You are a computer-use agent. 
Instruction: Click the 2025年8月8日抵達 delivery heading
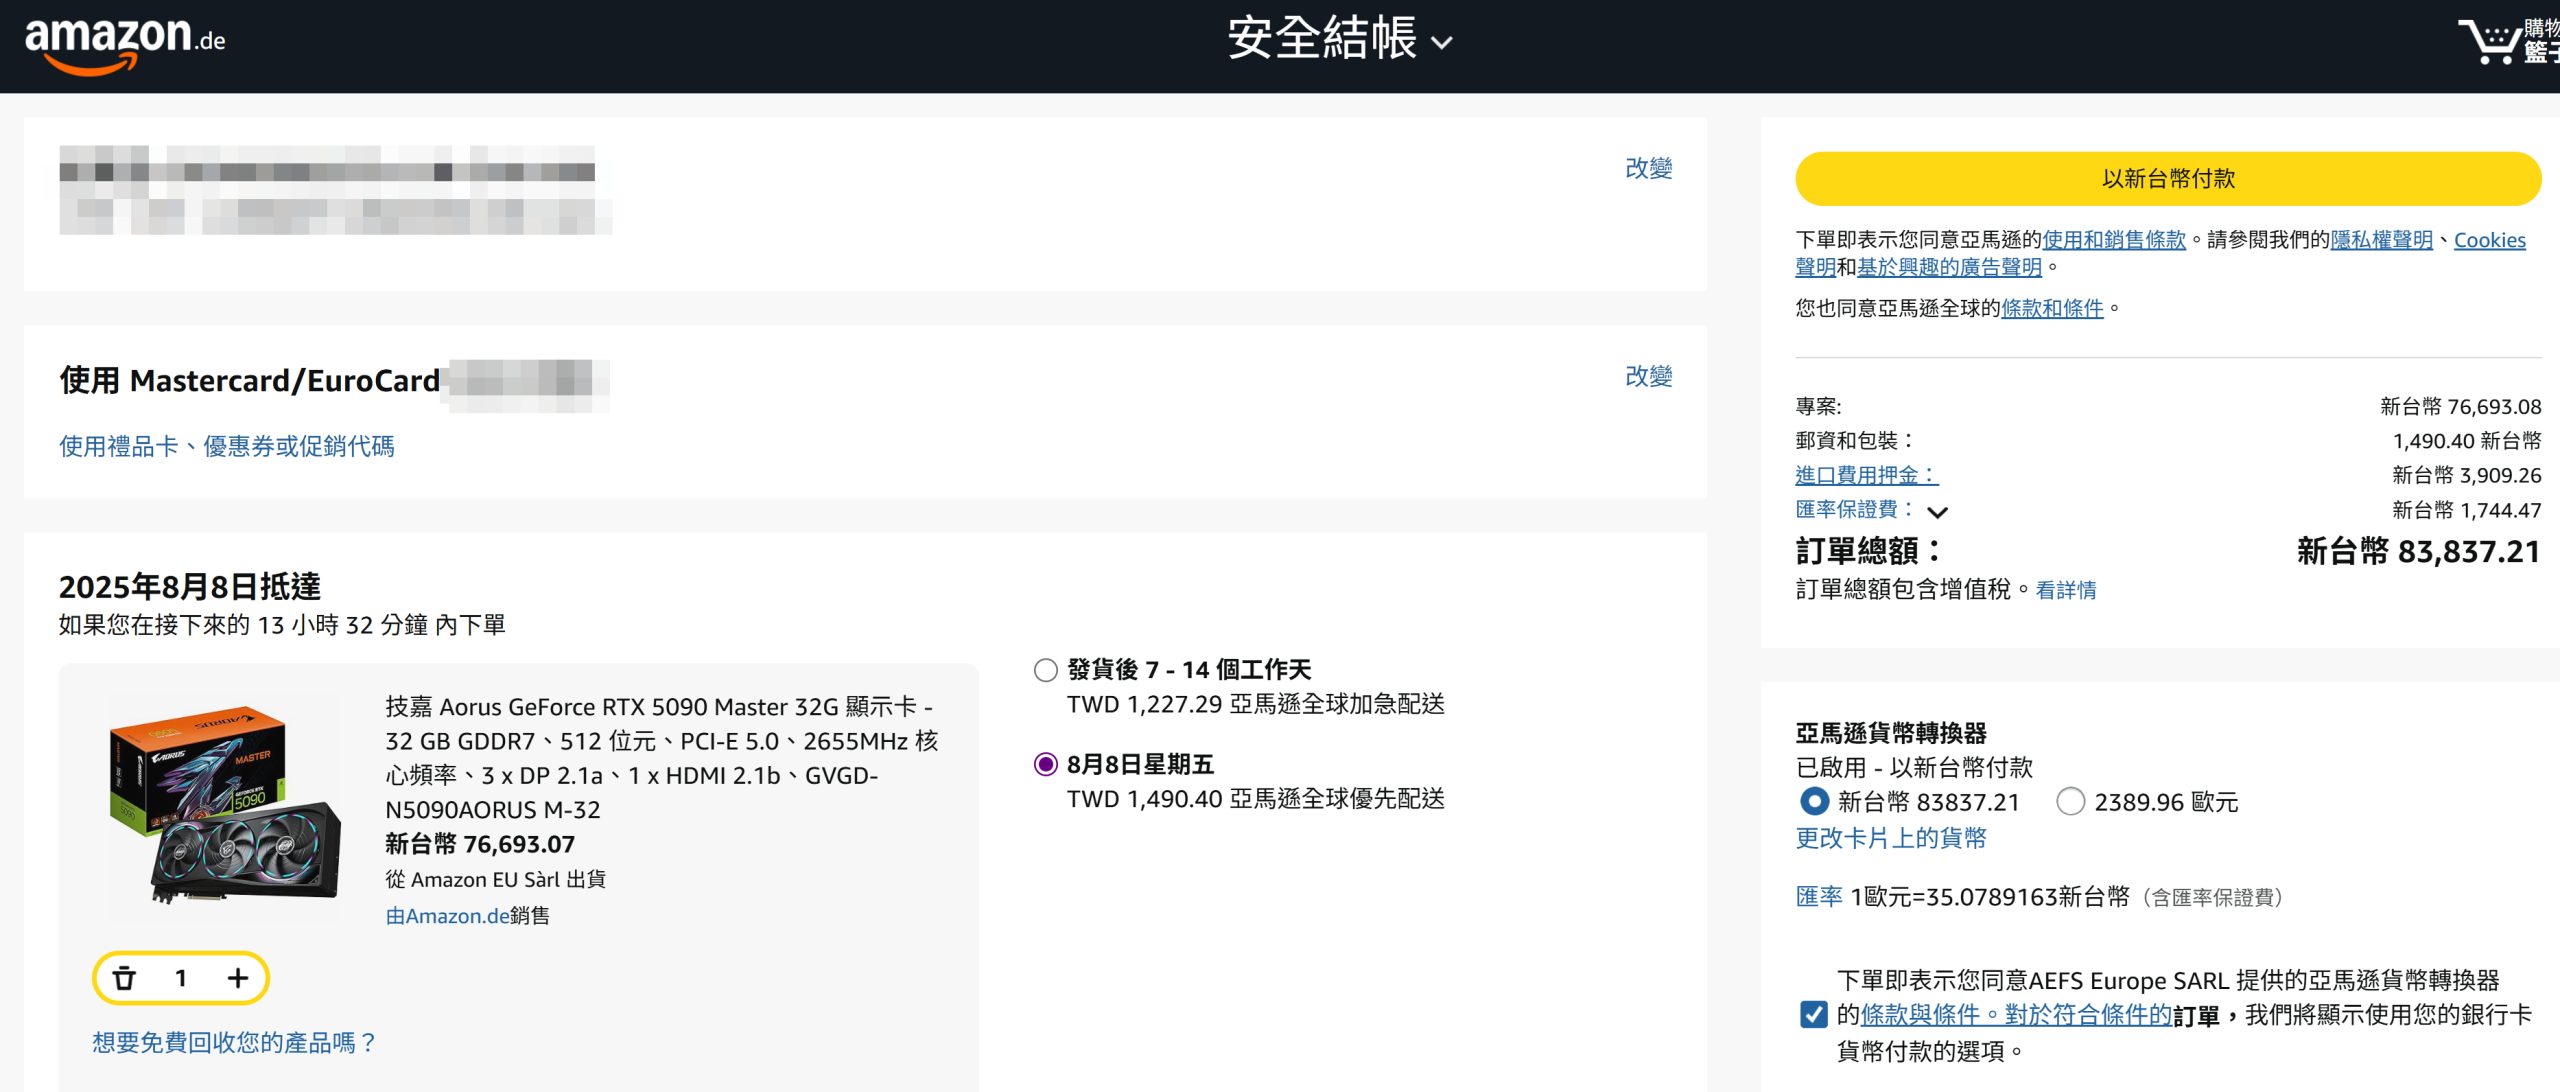tap(190, 587)
